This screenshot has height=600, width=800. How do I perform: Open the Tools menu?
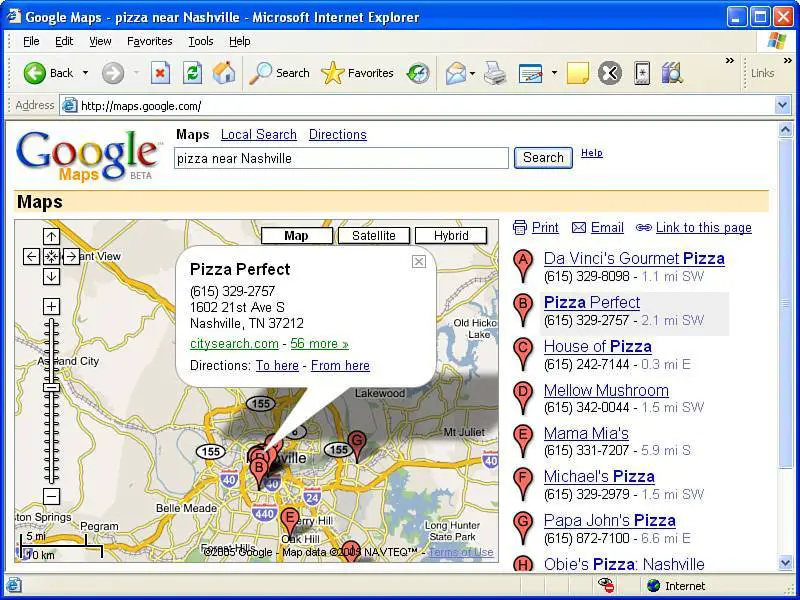(x=201, y=41)
